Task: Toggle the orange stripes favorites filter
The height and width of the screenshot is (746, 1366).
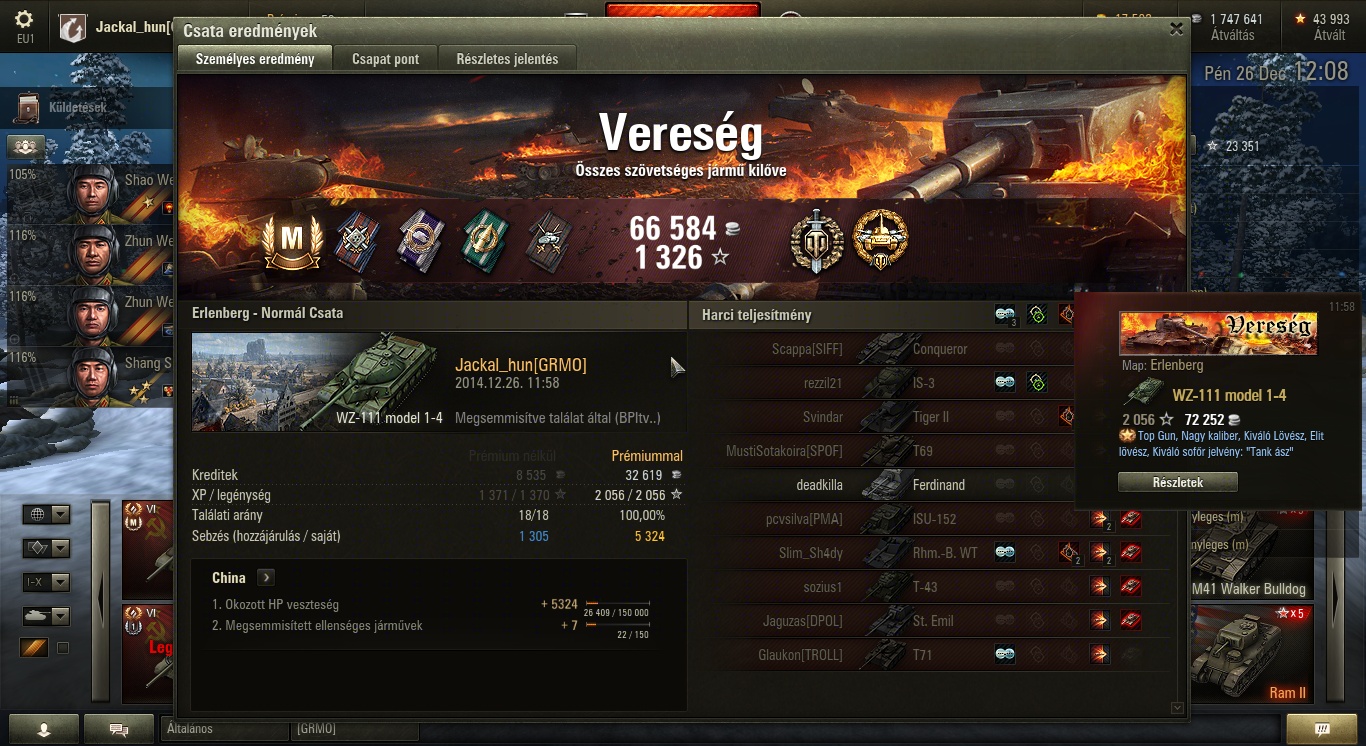Action: tap(34, 648)
